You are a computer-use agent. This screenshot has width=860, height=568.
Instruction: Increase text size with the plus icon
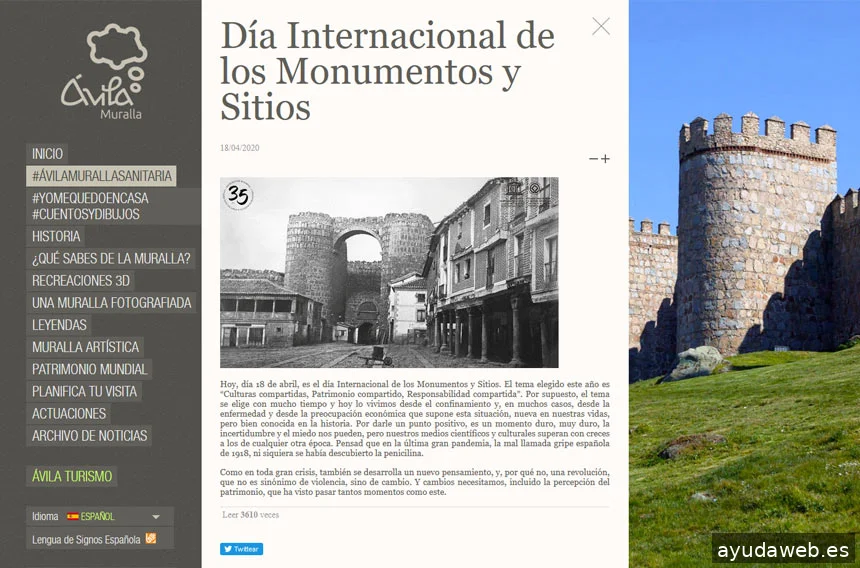pos(605,159)
